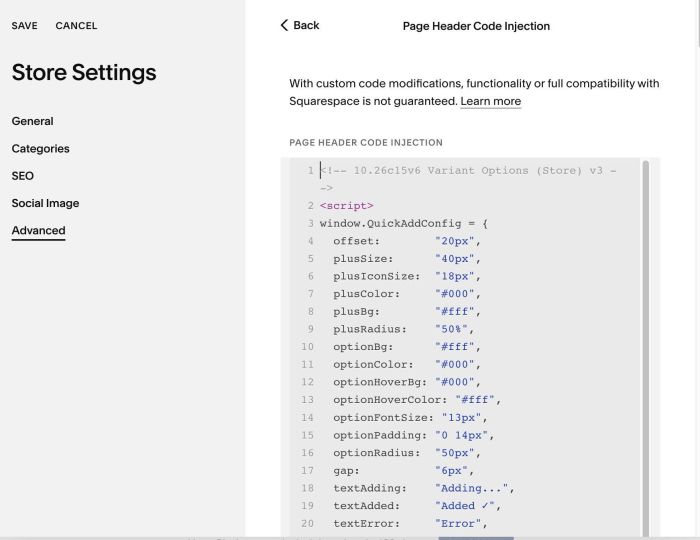Click the plusIconSize property name
Viewport: 700px width, 540px height.
pos(377,276)
